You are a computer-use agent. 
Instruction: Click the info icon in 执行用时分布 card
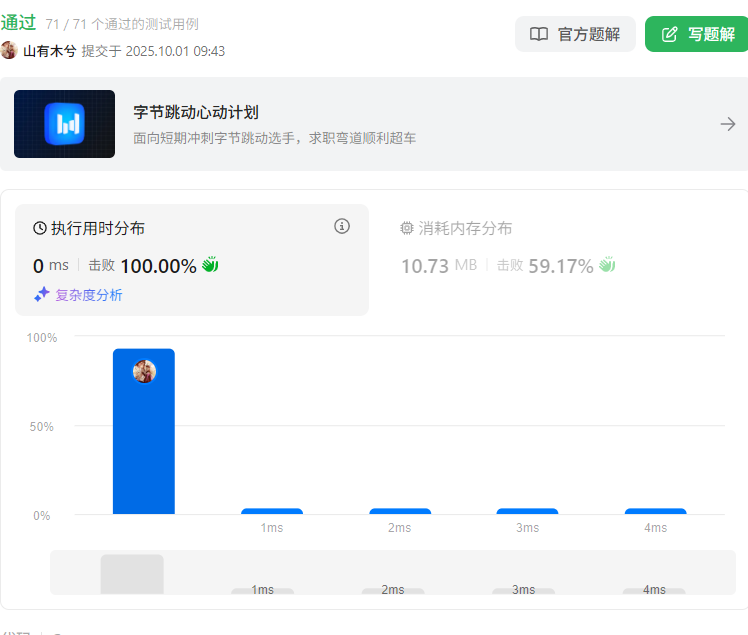click(342, 226)
